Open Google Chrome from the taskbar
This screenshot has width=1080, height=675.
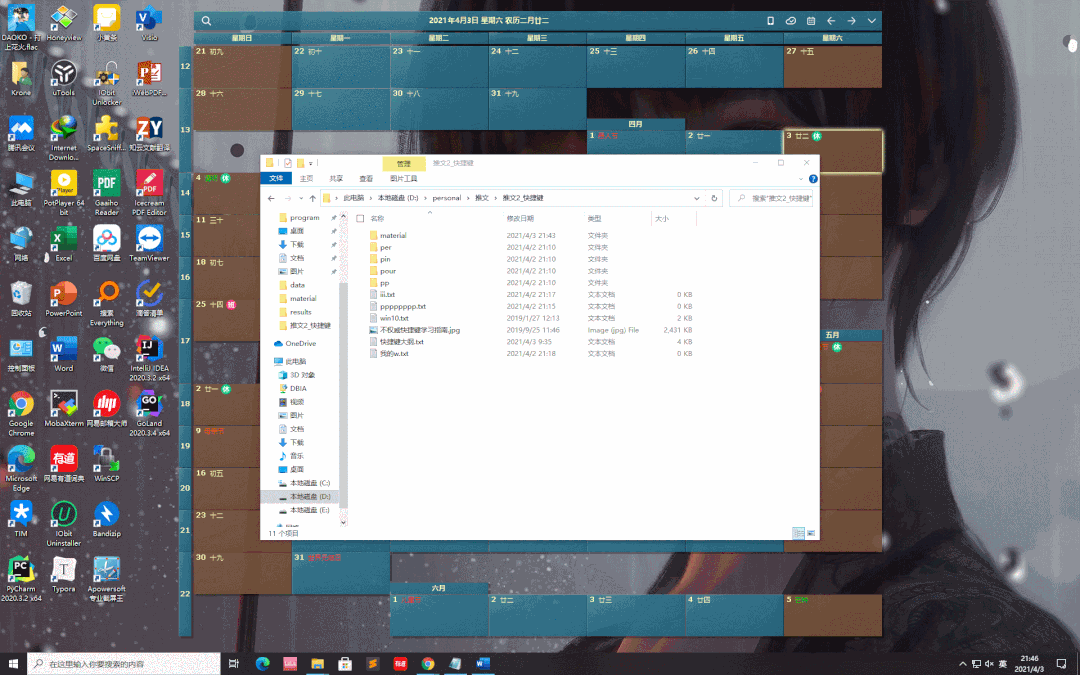click(x=428, y=663)
